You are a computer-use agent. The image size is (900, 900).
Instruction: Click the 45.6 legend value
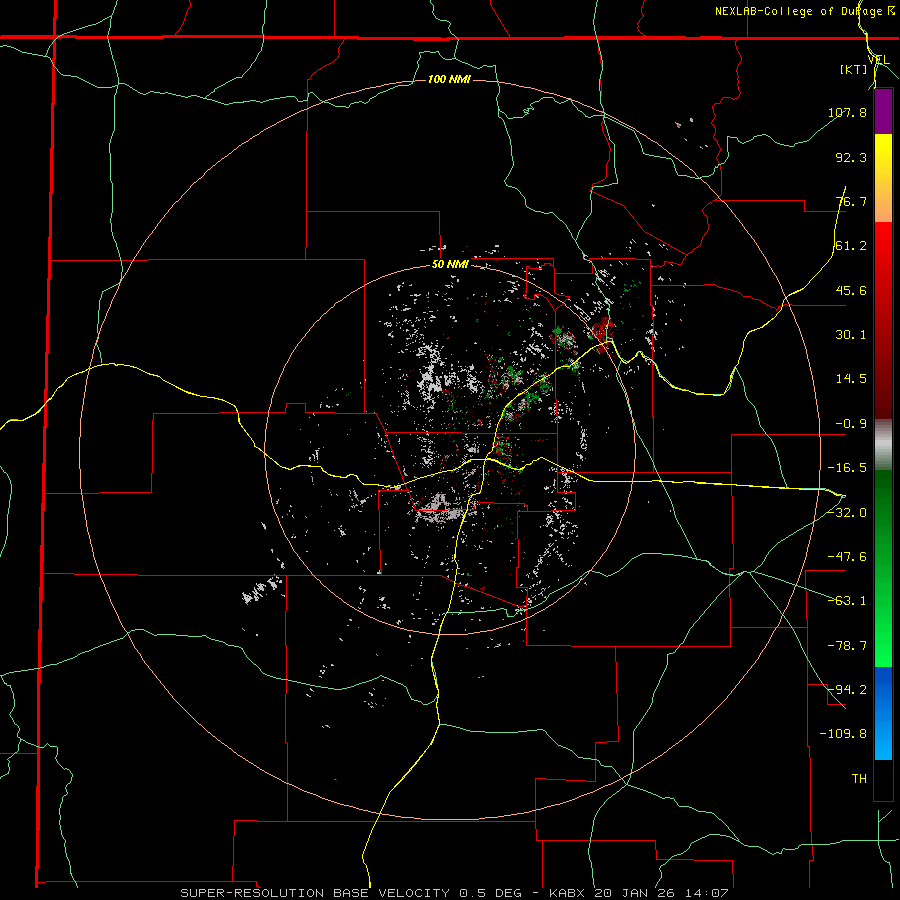pyautogui.click(x=851, y=290)
